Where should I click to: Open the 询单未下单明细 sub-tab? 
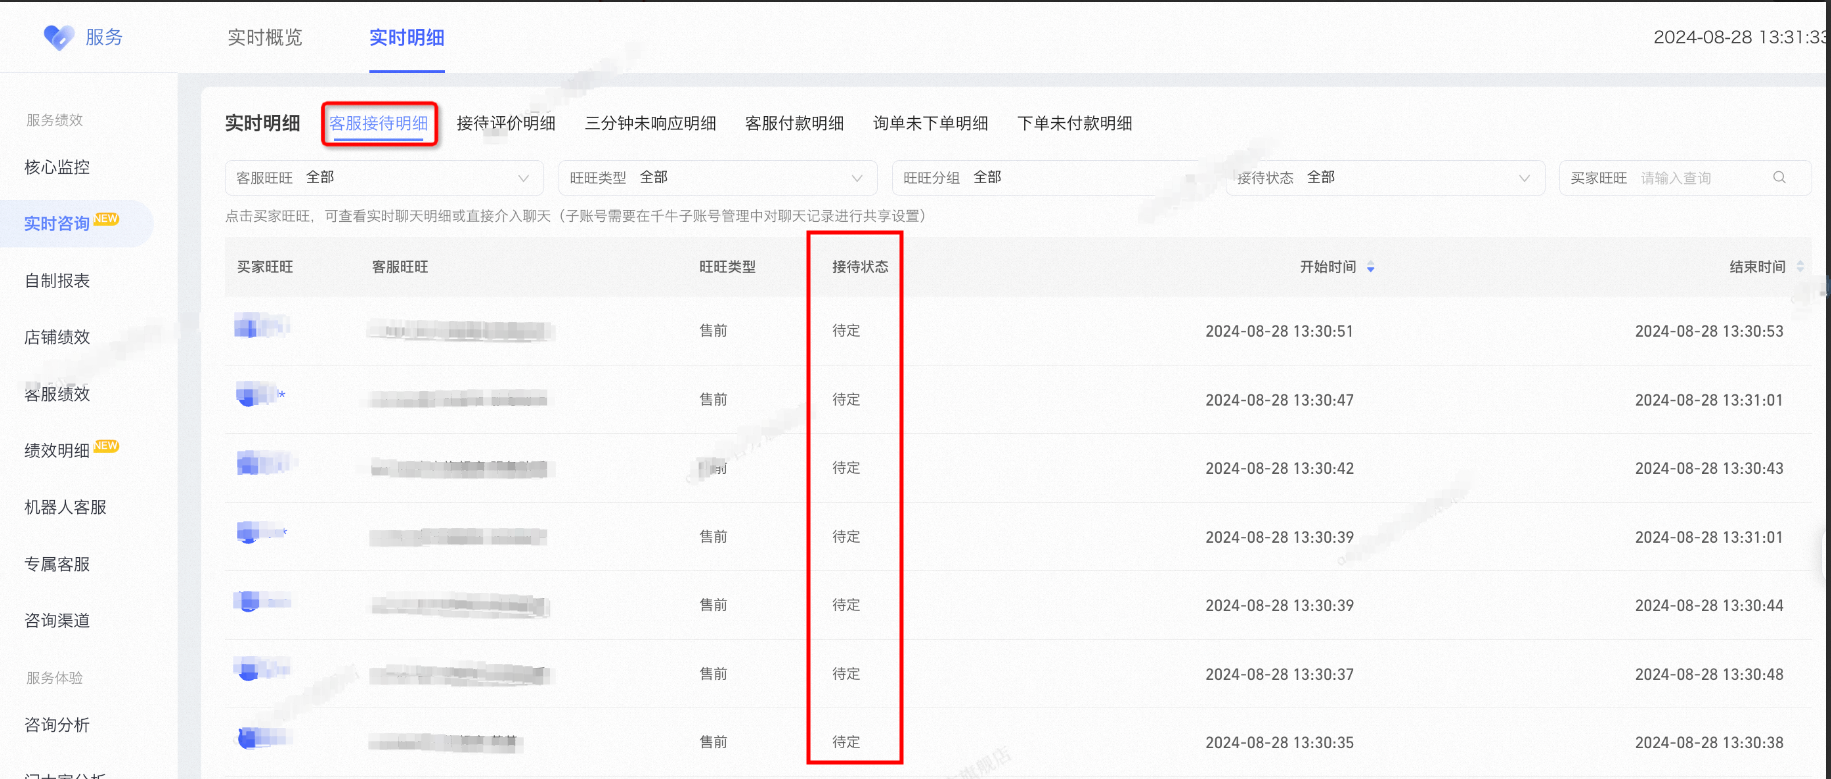pyautogui.click(x=930, y=123)
